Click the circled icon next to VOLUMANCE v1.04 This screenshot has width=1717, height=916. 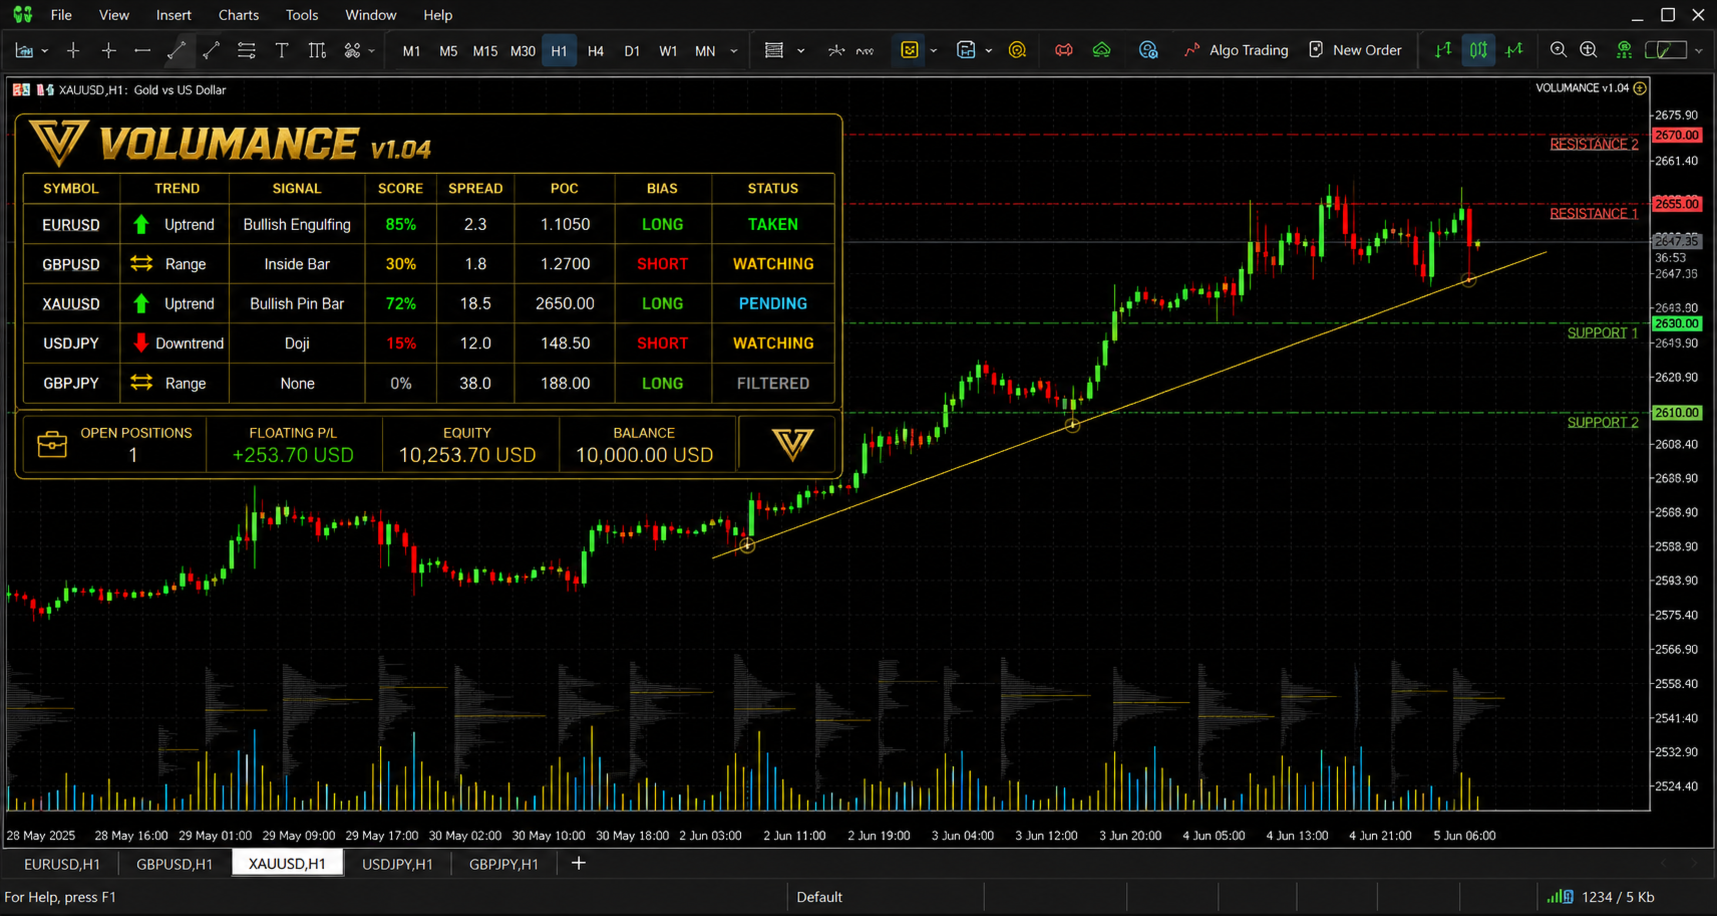coord(1640,89)
